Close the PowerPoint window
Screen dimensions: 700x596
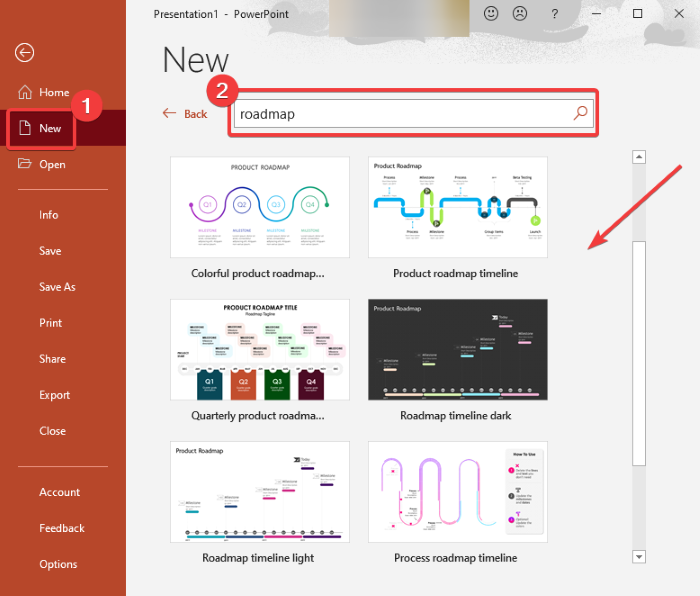pos(679,13)
